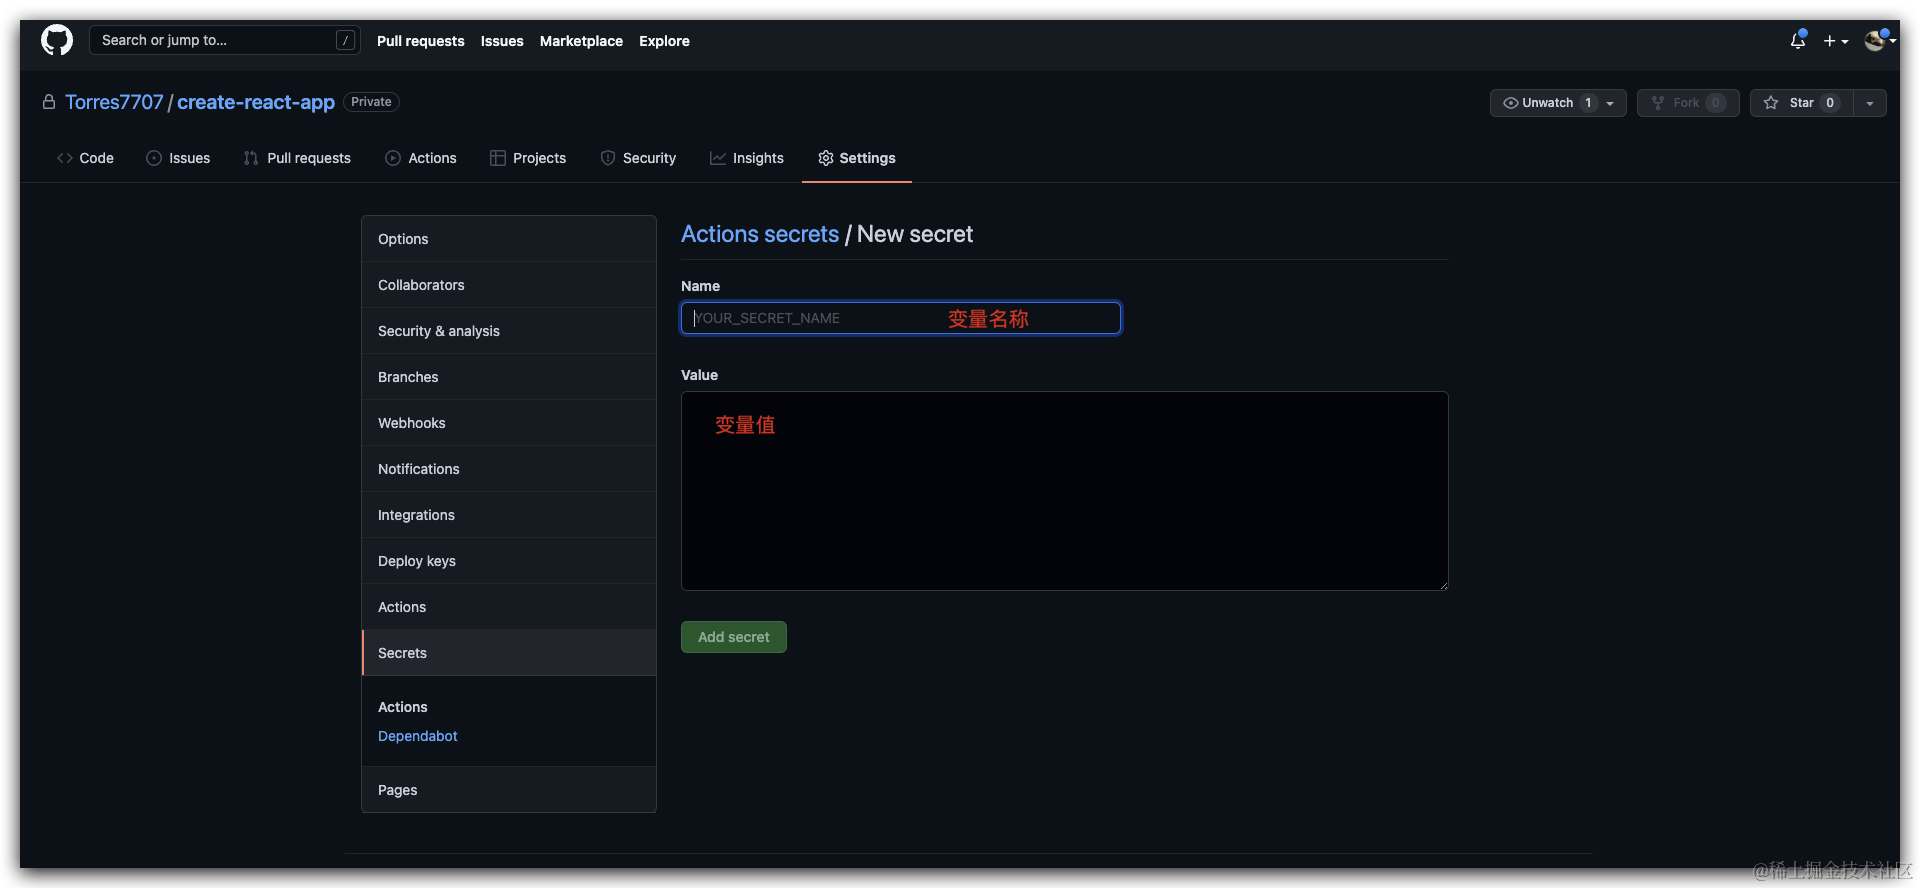
Task: Star the create-react-app repository
Action: pos(1801,103)
